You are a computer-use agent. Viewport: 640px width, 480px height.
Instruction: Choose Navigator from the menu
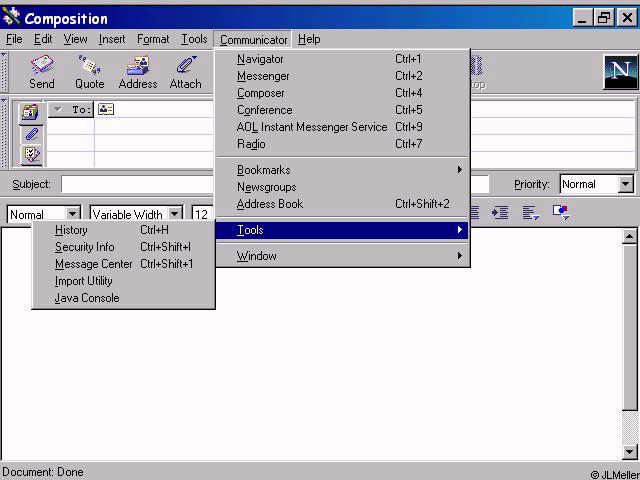(343, 59)
